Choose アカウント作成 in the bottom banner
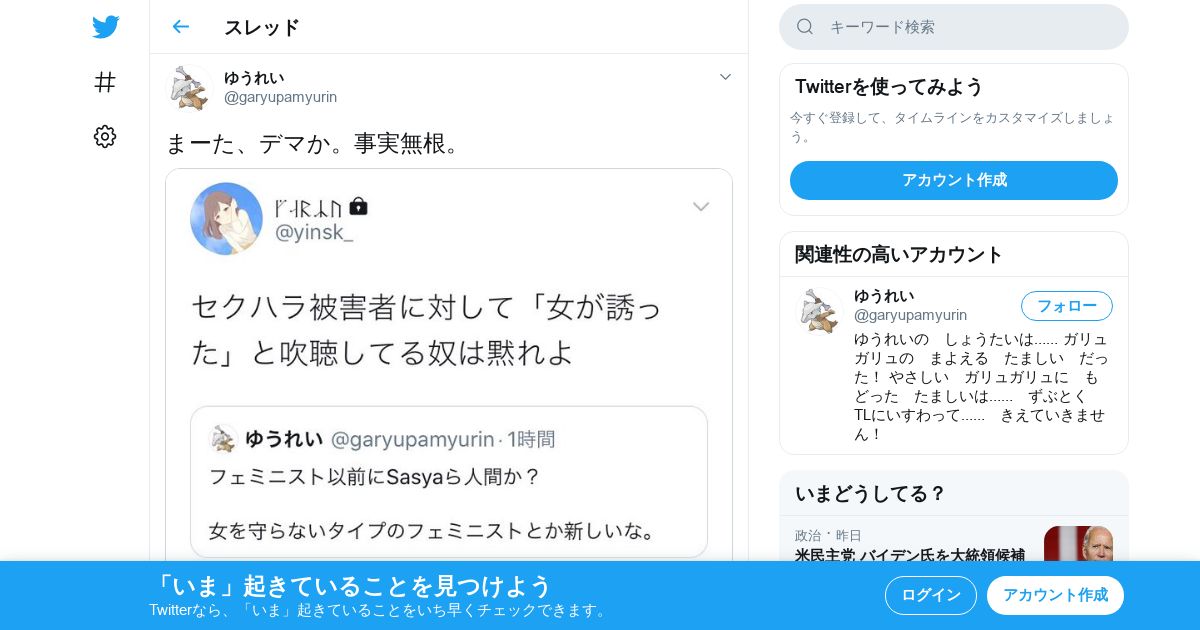This screenshot has height=630, width=1200. pos(1055,595)
